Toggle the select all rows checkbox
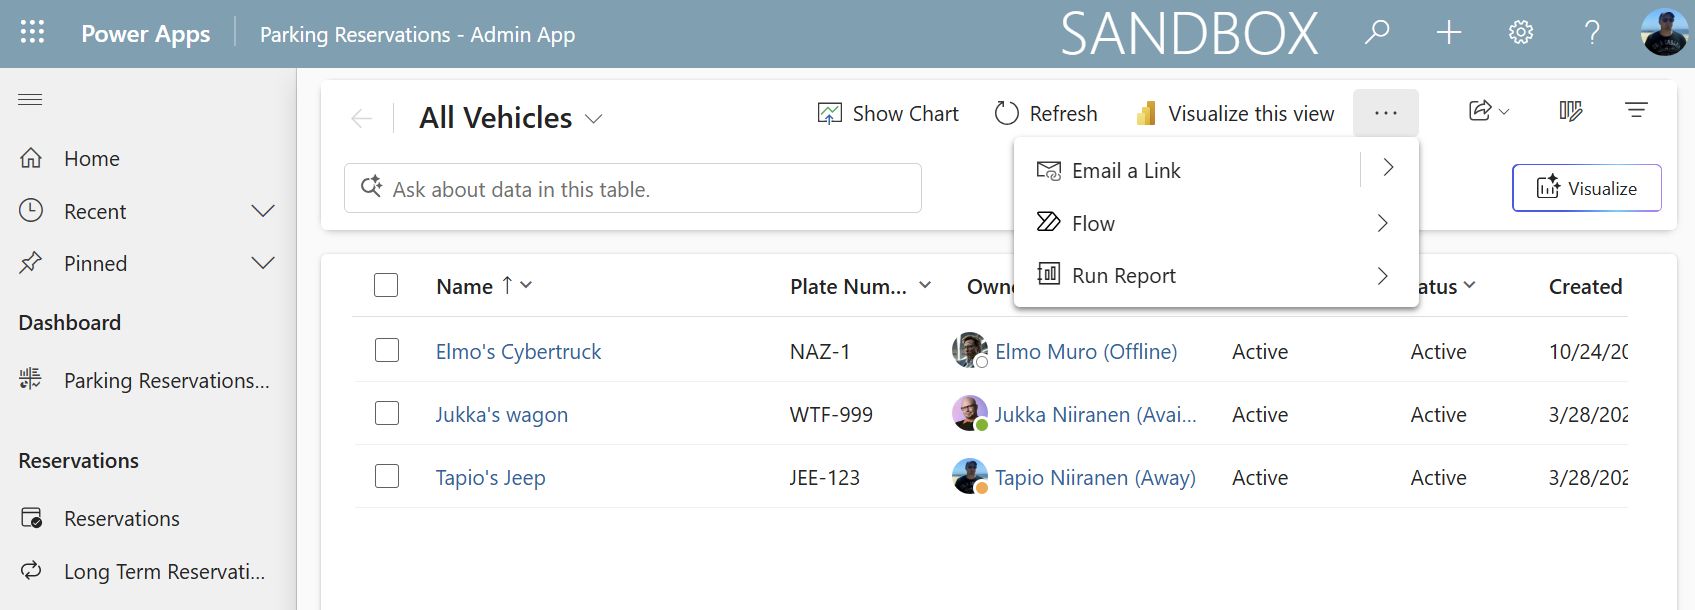Image resolution: width=1695 pixels, height=610 pixels. 386,285
